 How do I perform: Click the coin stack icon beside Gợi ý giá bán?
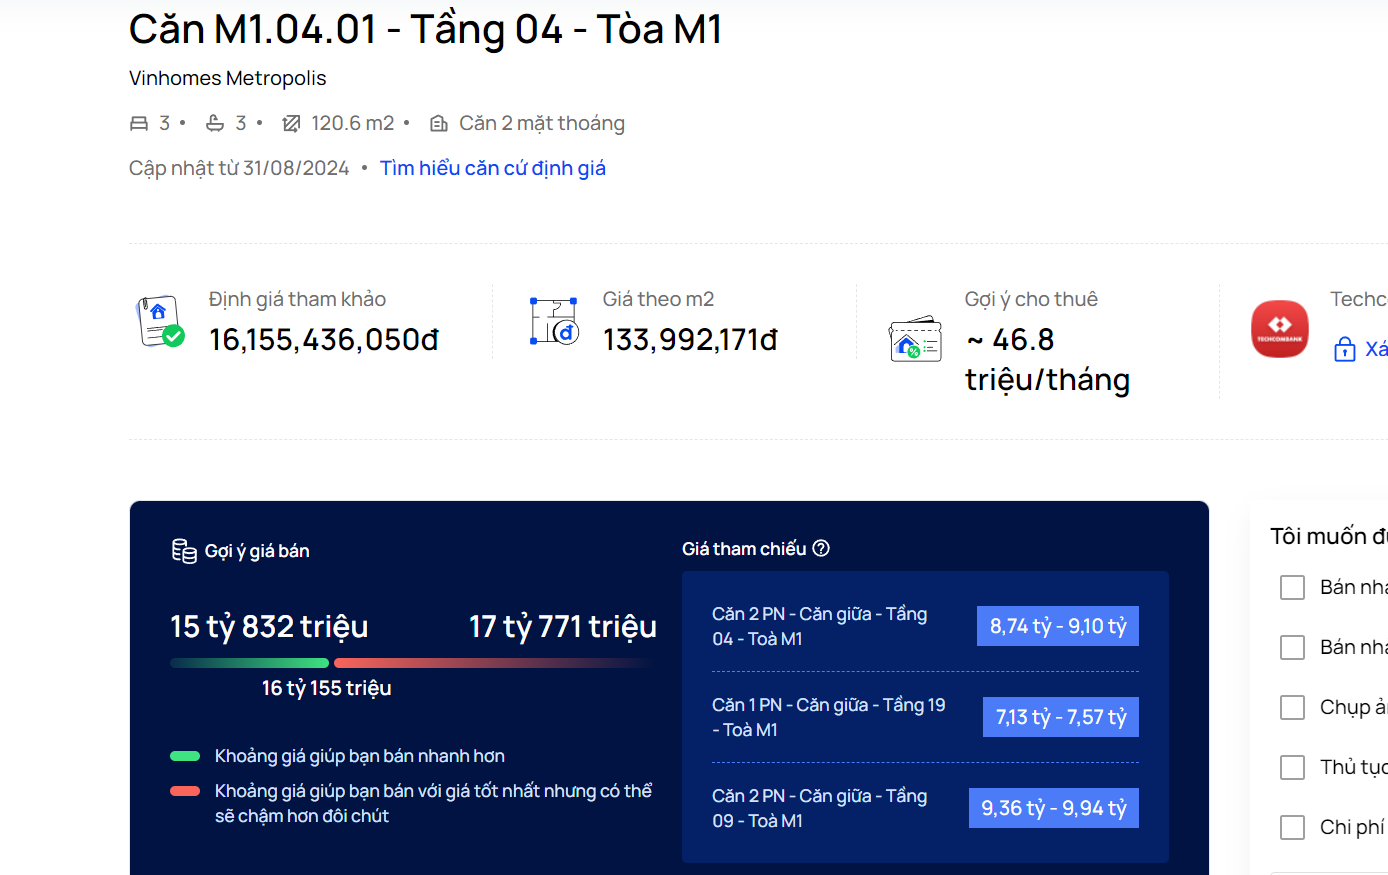click(x=184, y=551)
